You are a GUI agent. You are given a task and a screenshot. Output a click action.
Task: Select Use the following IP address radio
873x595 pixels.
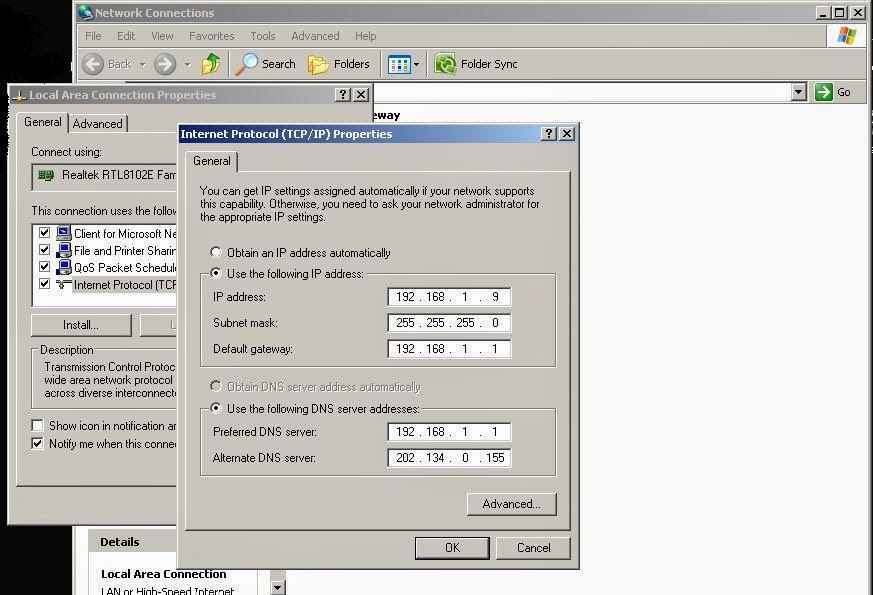coord(216,273)
